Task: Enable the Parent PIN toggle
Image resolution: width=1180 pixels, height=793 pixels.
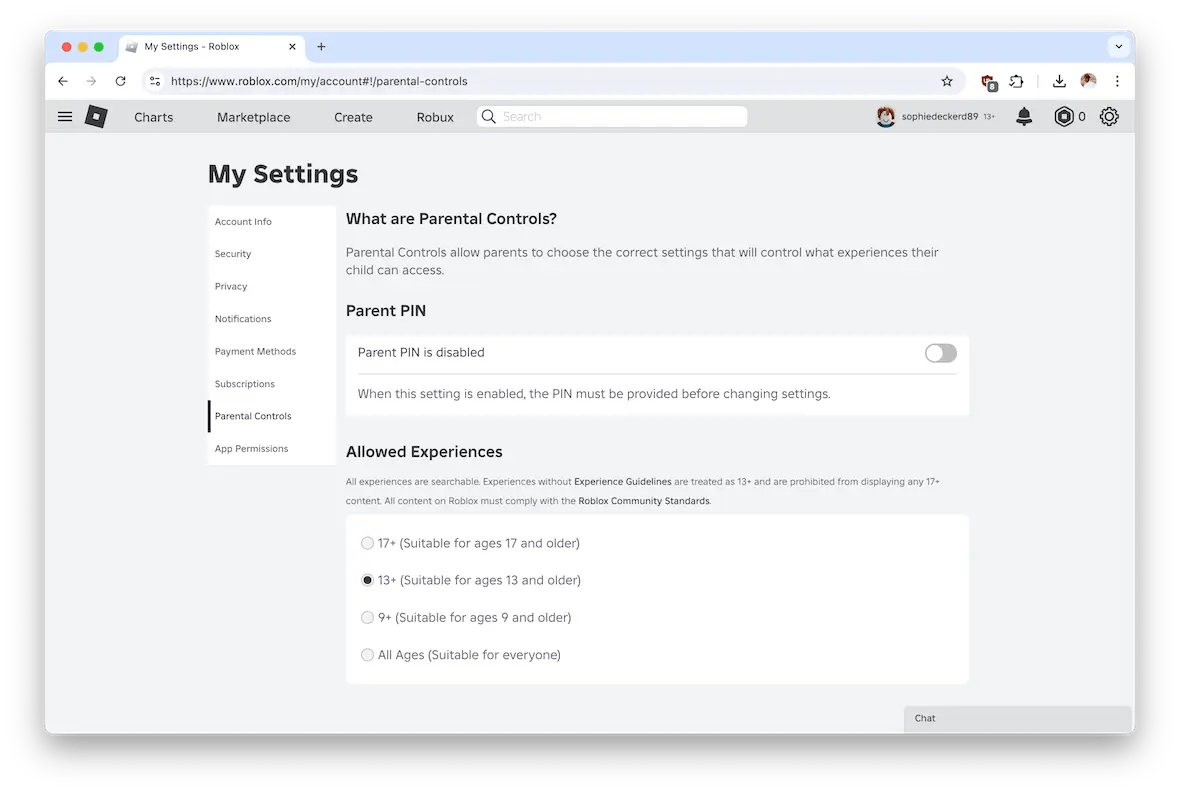Action: click(x=940, y=353)
